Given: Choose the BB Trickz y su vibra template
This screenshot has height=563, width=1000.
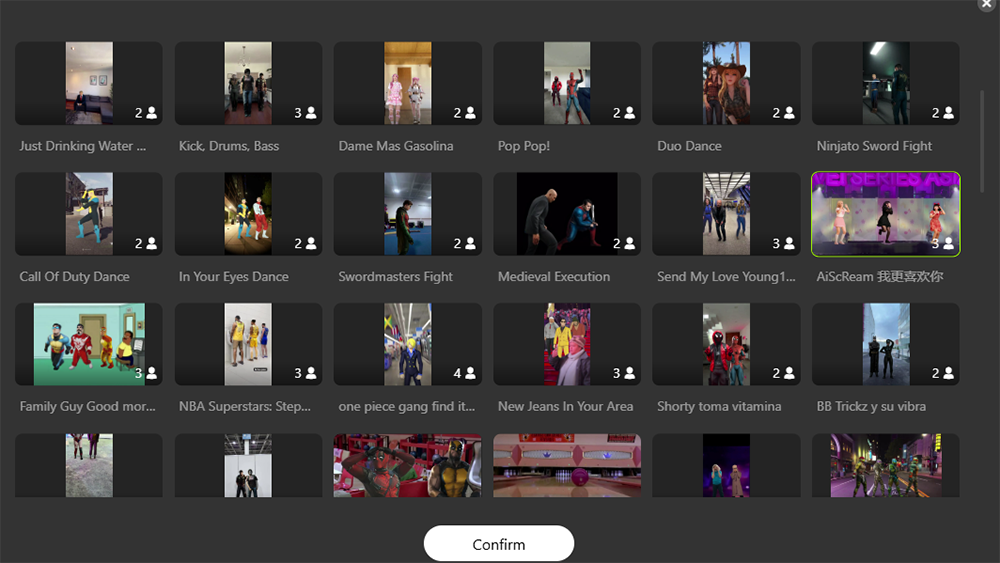Looking at the screenshot, I should tap(886, 344).
